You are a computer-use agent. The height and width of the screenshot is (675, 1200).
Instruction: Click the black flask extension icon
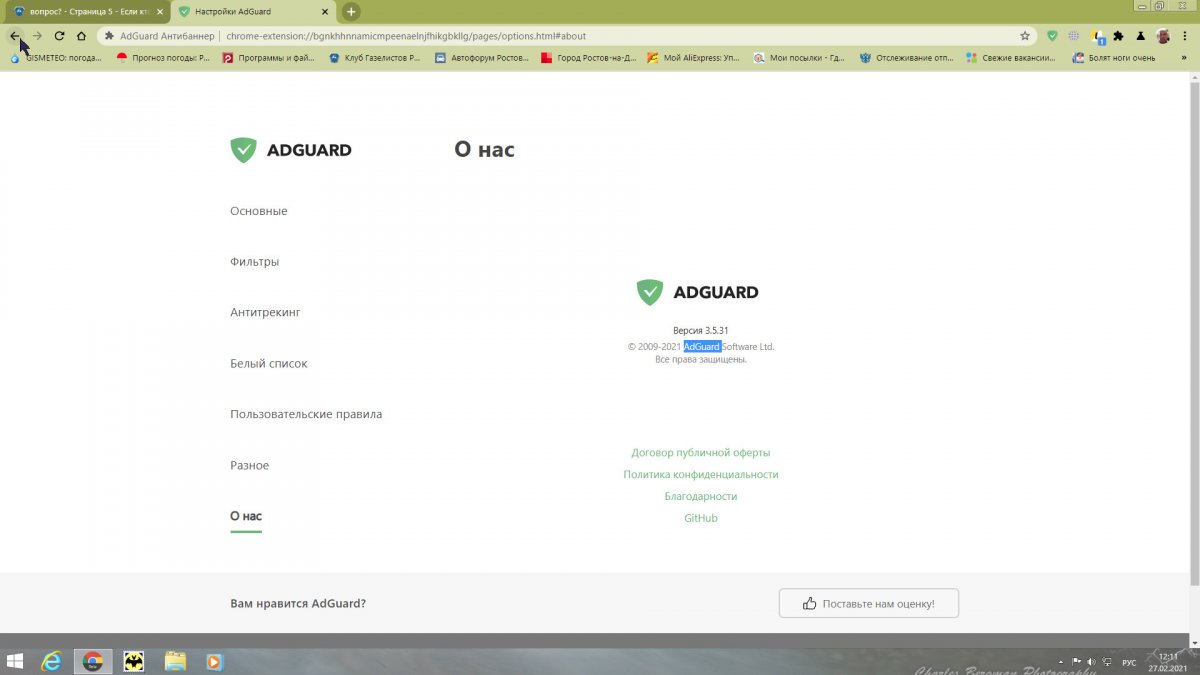1141,36
